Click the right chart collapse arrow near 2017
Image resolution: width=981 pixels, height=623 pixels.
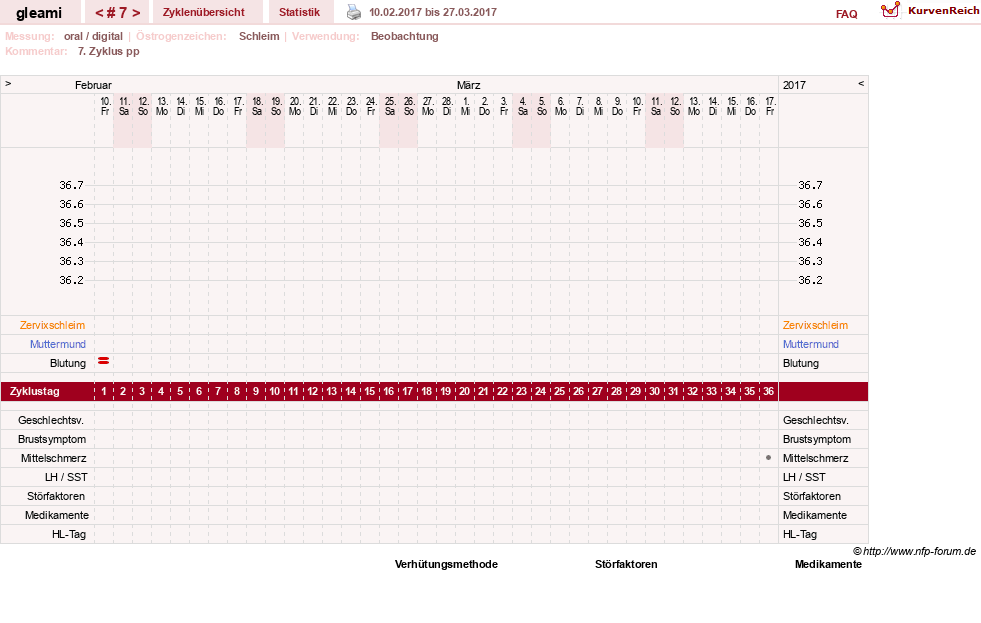tap(861, 83)
